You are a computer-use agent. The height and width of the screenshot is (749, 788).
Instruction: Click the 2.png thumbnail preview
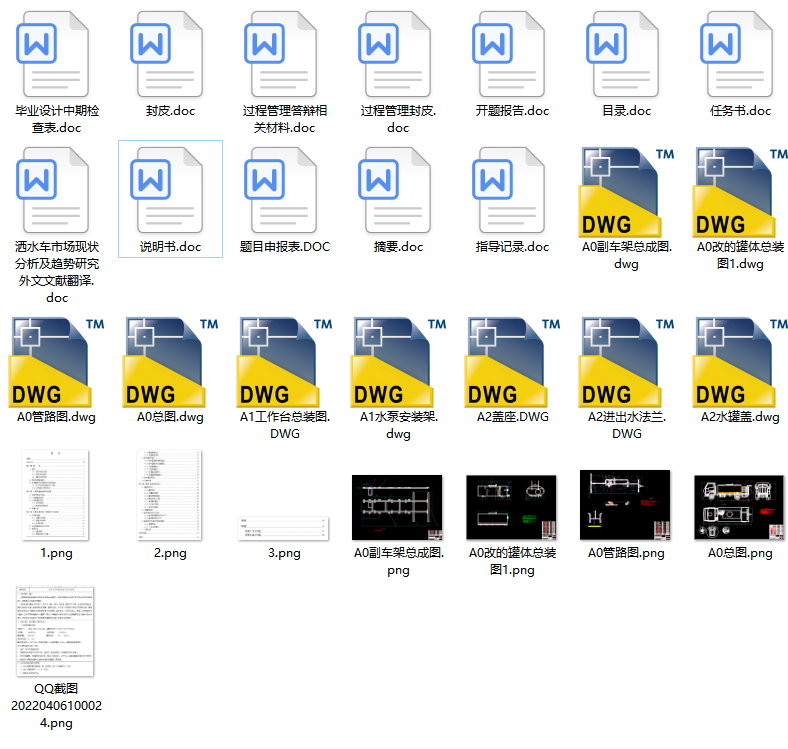pyautogui.click(x=170, y=495)
